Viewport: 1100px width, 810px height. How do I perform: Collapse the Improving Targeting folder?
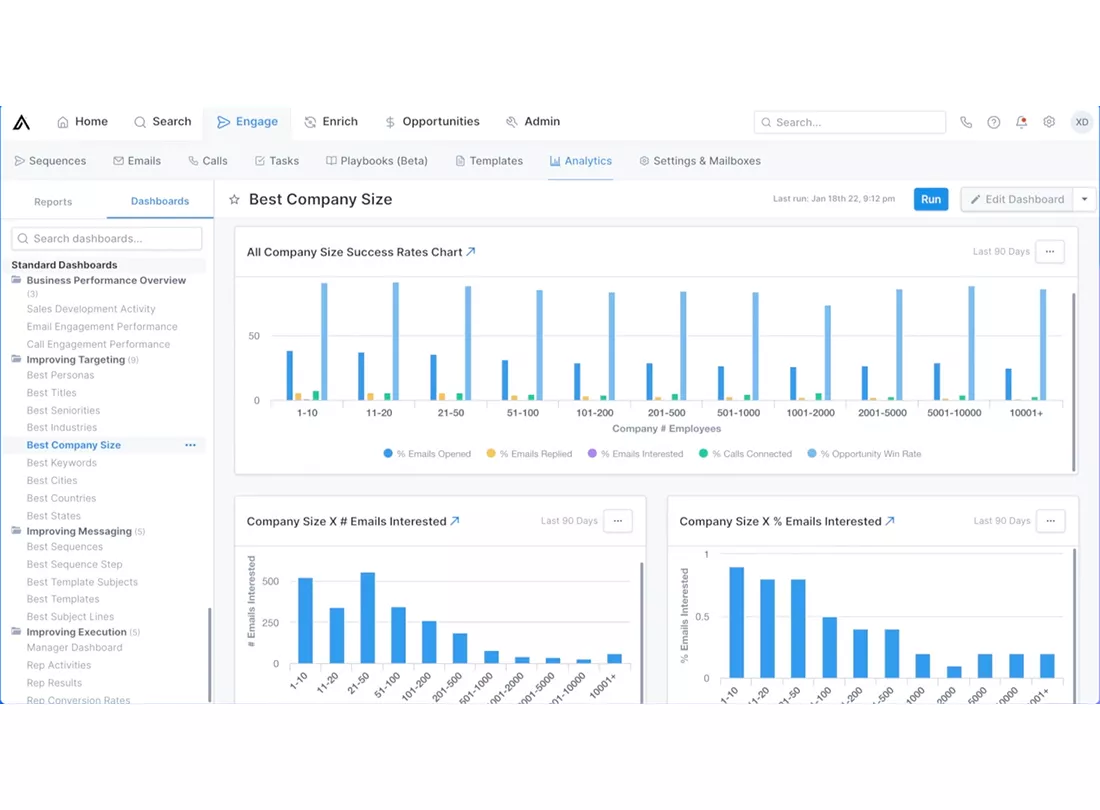coord(16,359)
